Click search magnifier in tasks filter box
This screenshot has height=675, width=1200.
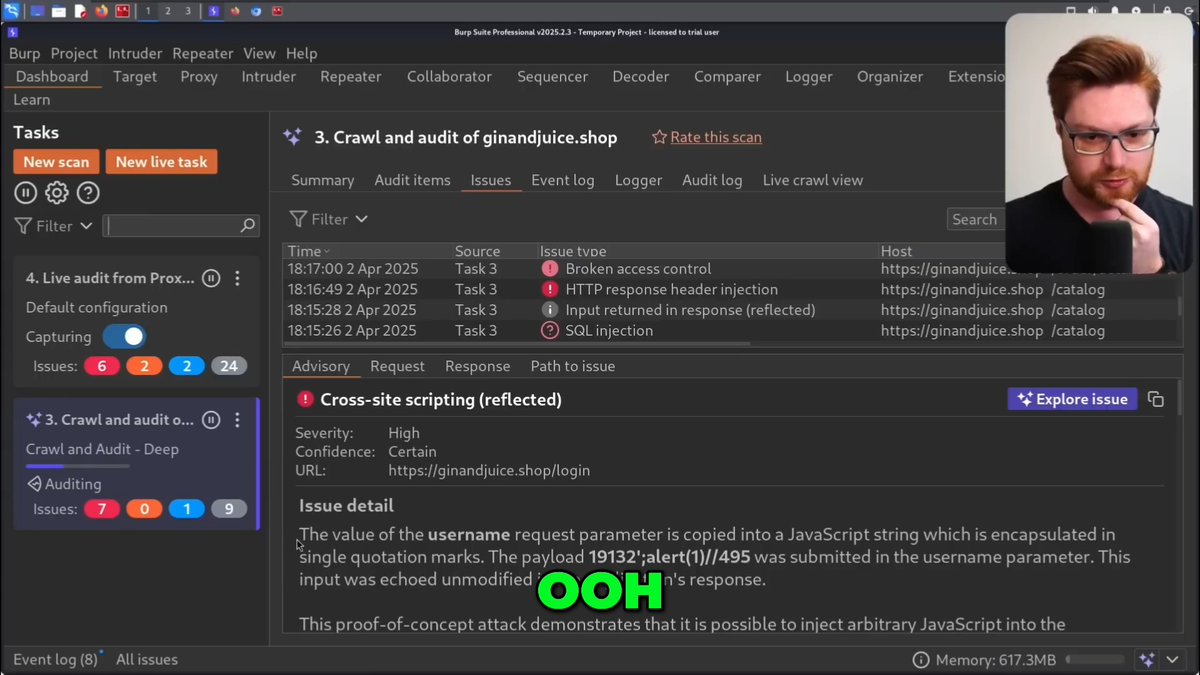248,226
